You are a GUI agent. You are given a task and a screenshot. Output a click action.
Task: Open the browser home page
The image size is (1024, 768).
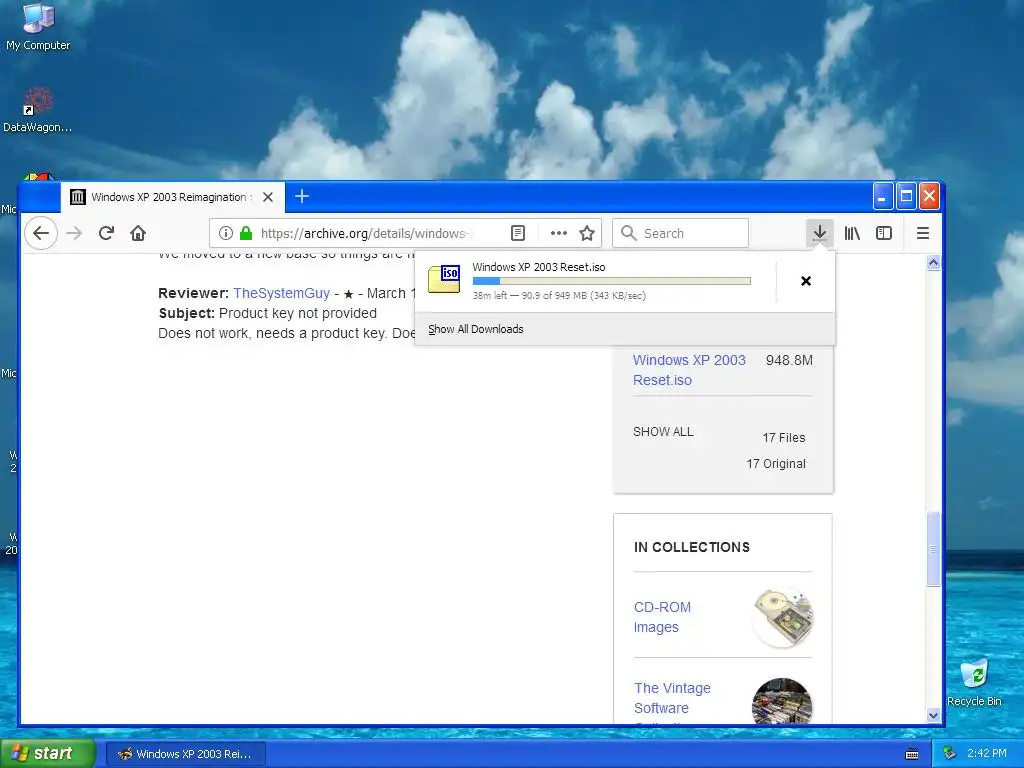click(x=138, y=233)
